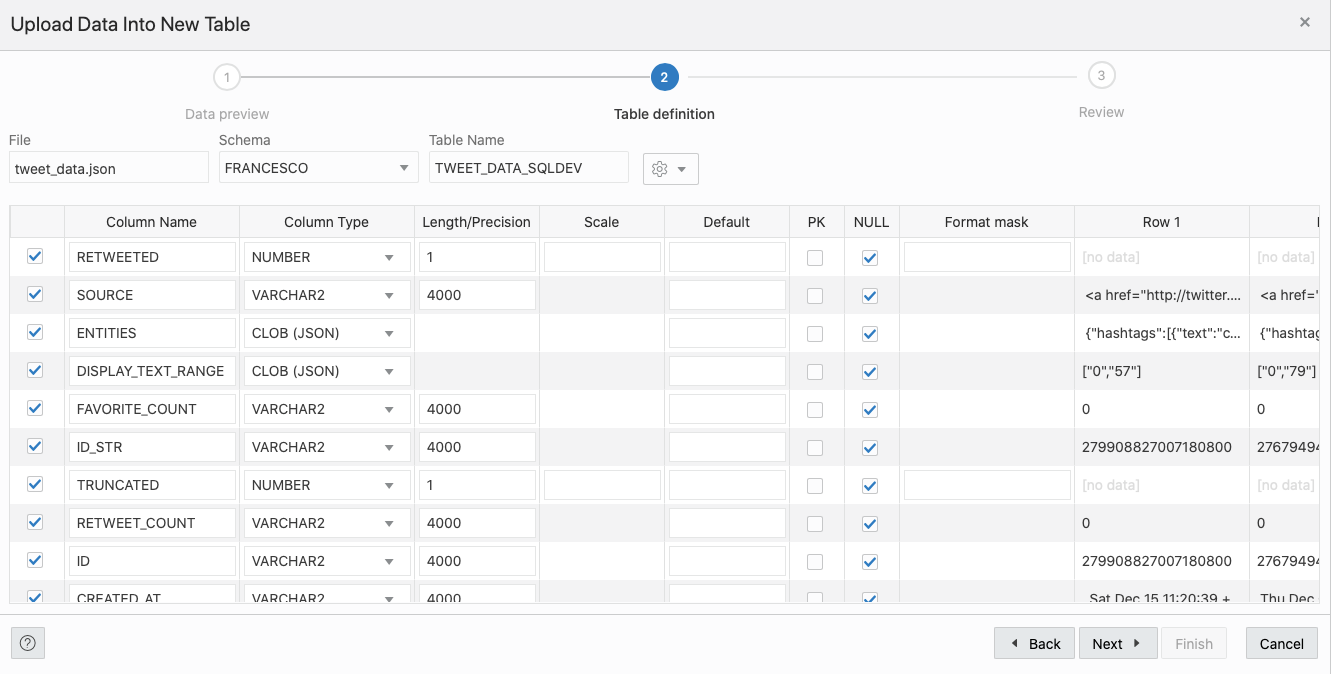Uncheck the RETWEETED column include checkbox

pos(35,256)
